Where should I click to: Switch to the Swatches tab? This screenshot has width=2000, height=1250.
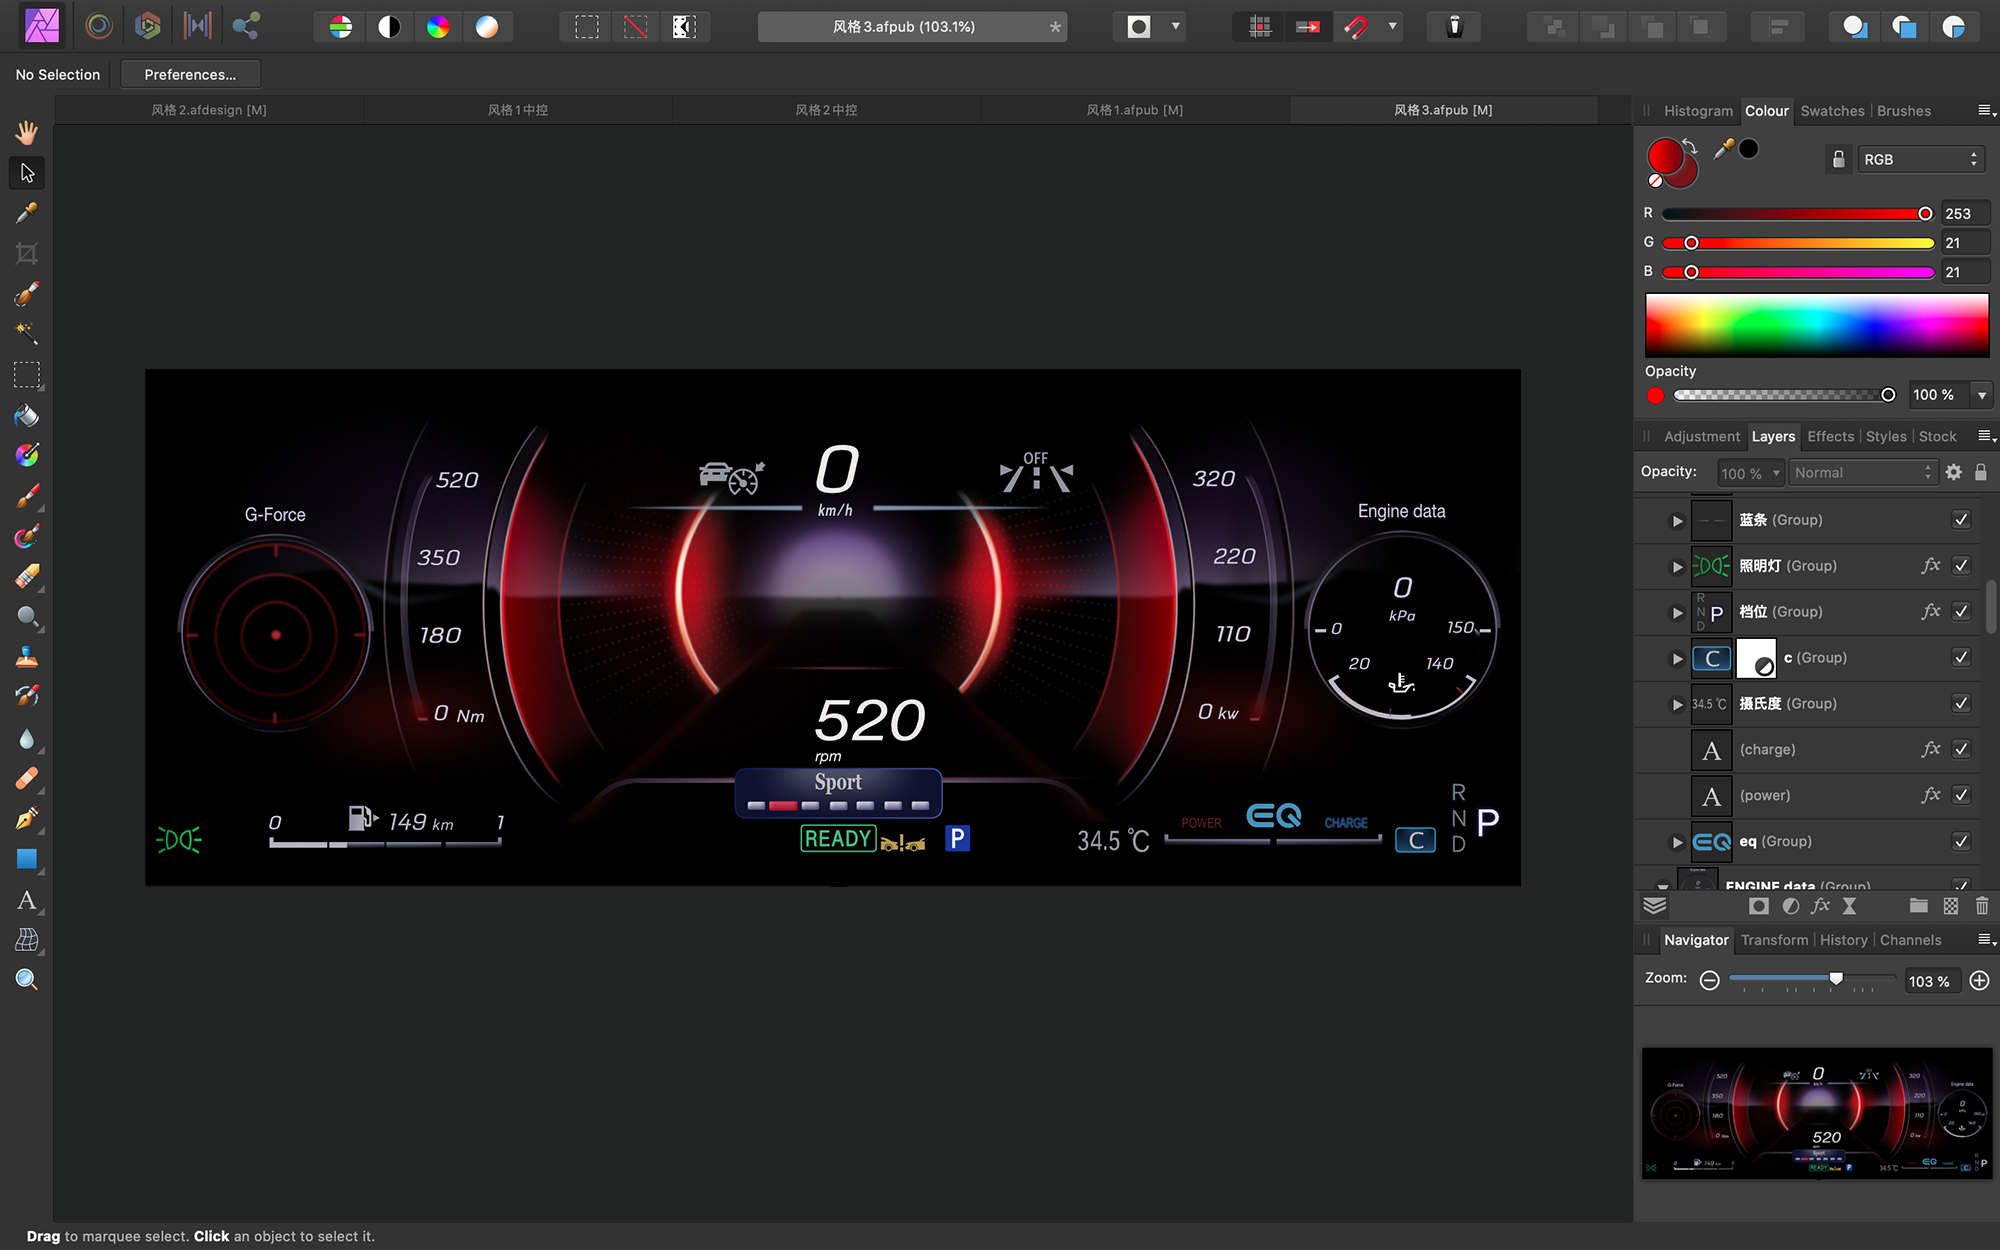pyautogui.click(x=1832, y=111)
